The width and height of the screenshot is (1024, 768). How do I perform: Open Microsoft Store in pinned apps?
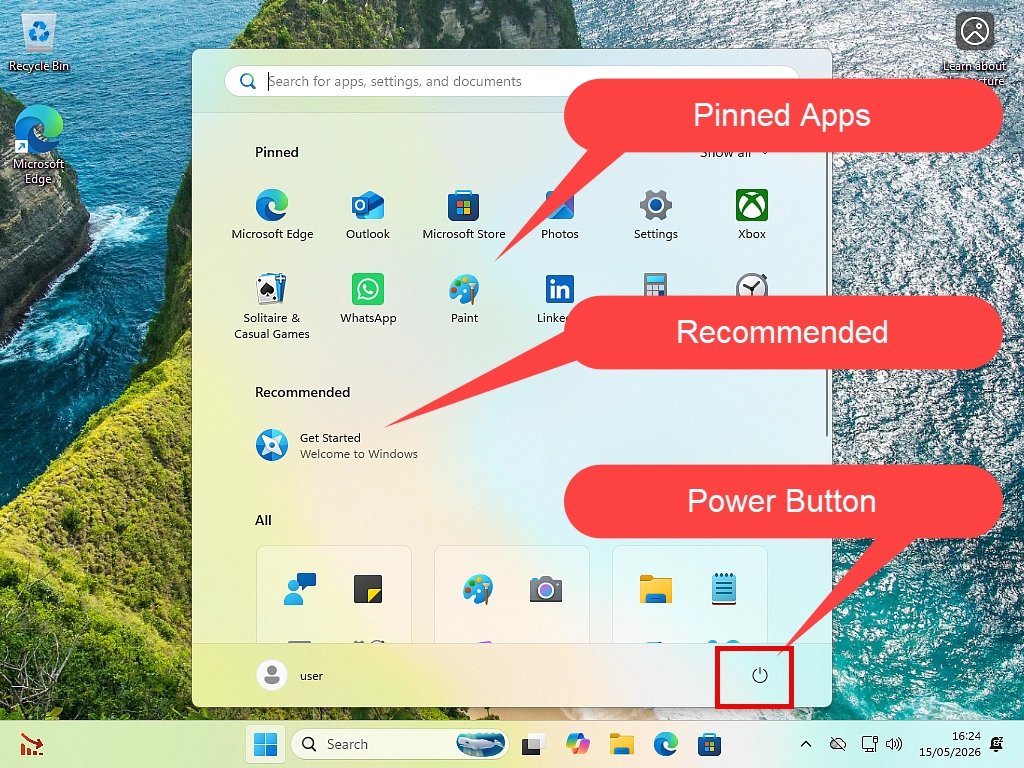[464, 214]
